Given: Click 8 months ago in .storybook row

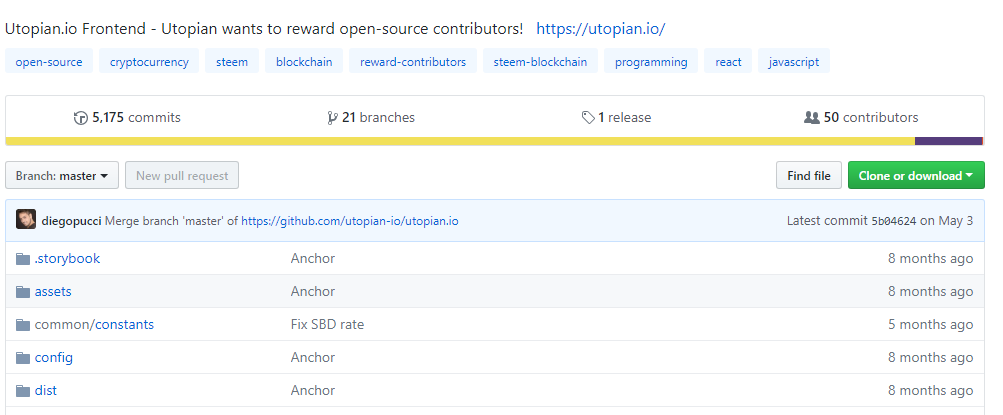Looking at the screenshot, I should click(x=931, y=258).
